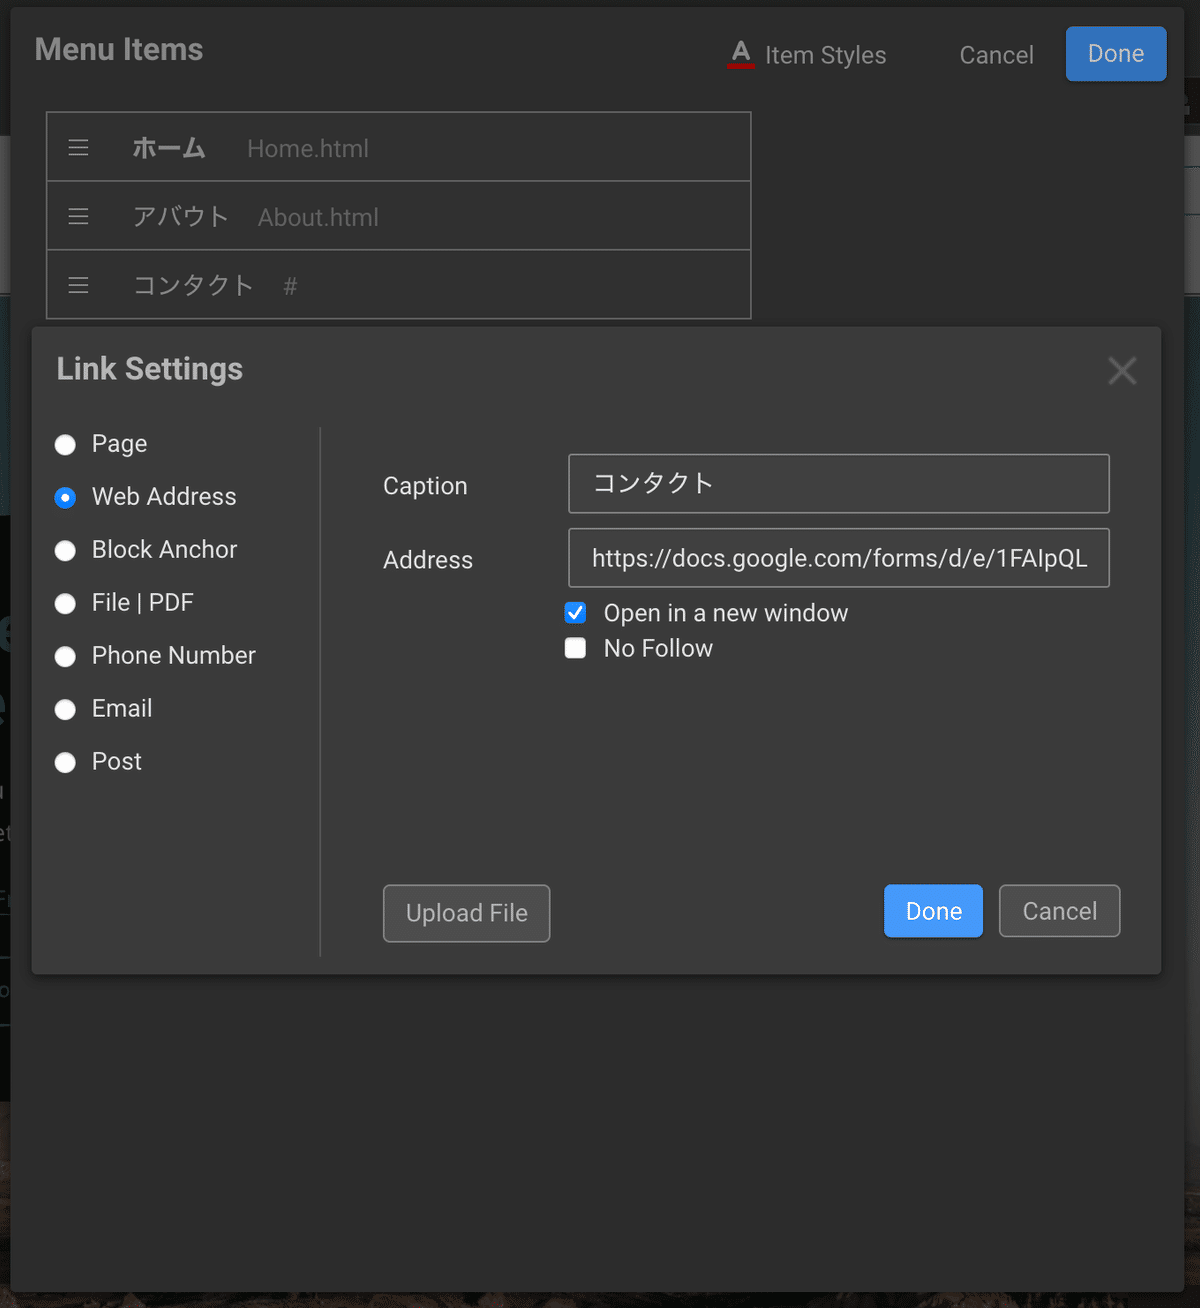
Task: Click the drag handle of the コンタクト row
Action: pos(78,286)
